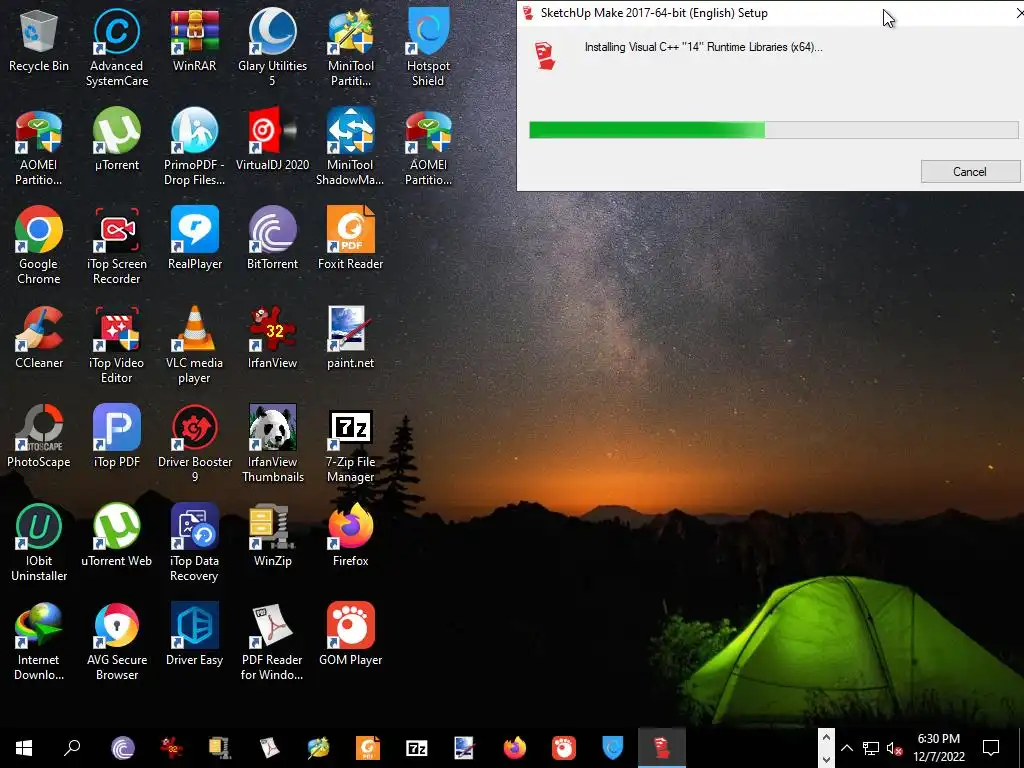Switch to paint.net in the taskbar
Image resolution: width=1024 pixels, height=768 pixels.
(465, 748)
